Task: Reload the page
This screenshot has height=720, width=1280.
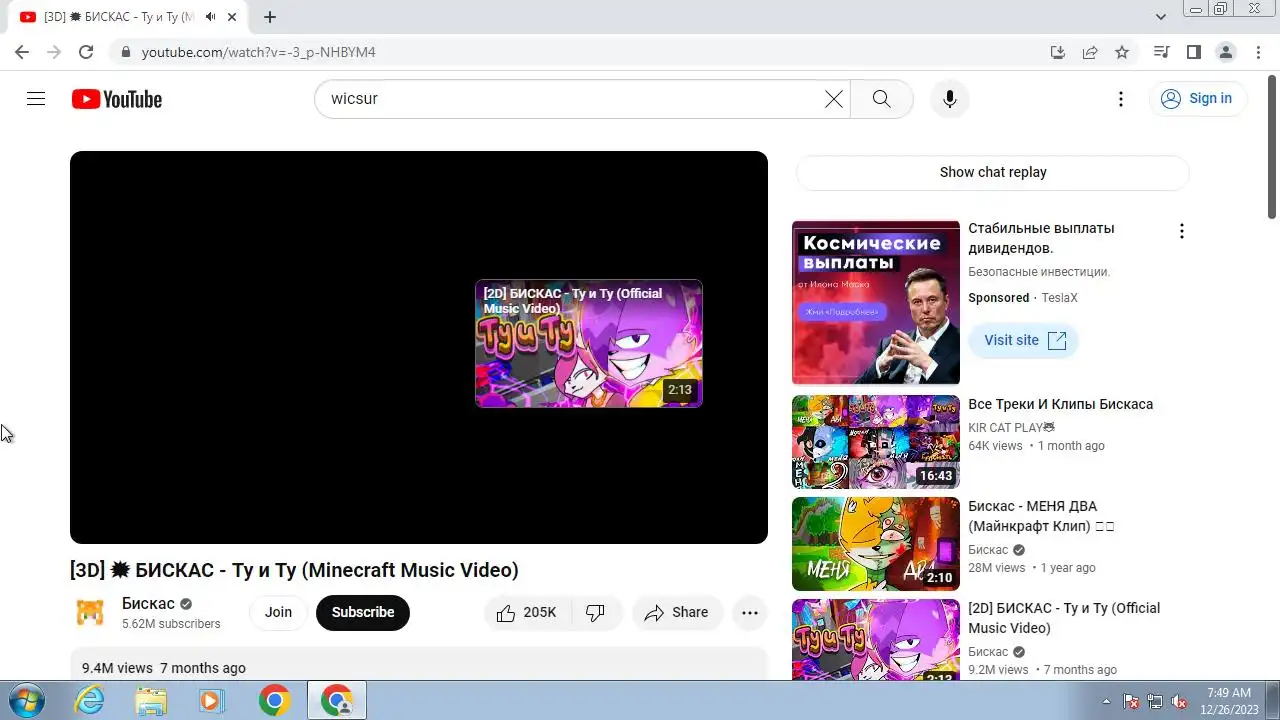Action: pos(86,52)
